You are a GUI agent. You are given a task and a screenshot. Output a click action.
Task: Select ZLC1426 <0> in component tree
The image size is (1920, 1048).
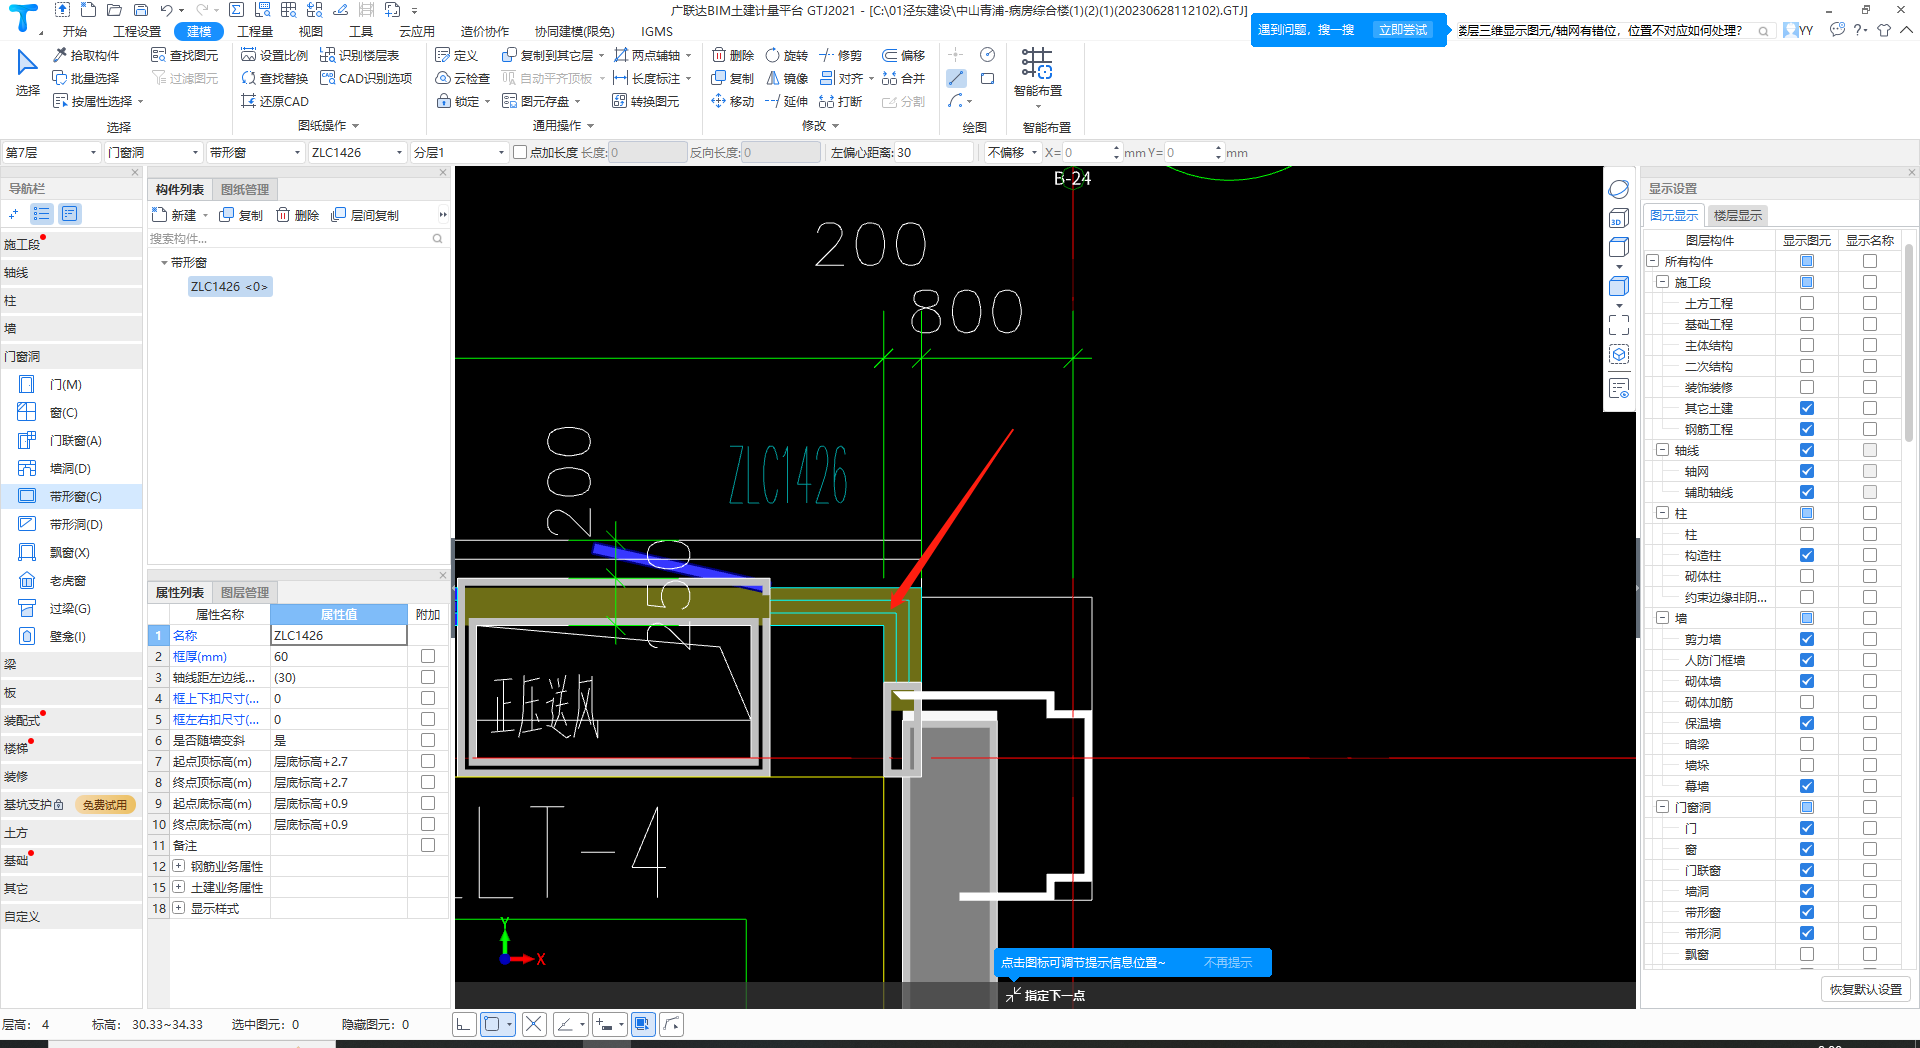229,286
